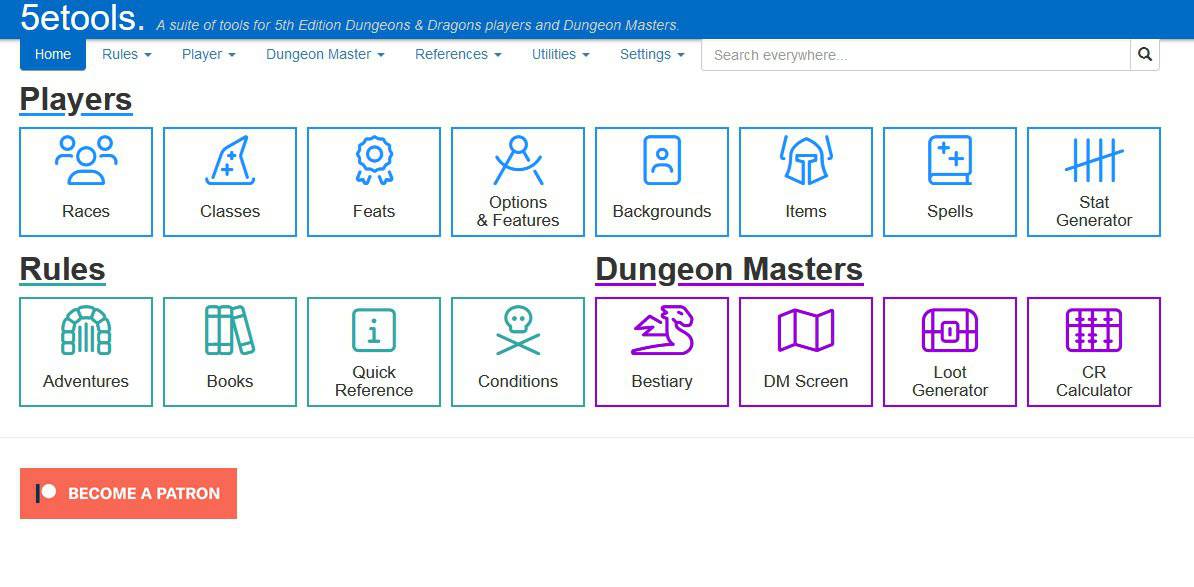Open the Spells spellbook icon
The width and height of the screenshot is (1194, 587).
[x=950, y=161]
